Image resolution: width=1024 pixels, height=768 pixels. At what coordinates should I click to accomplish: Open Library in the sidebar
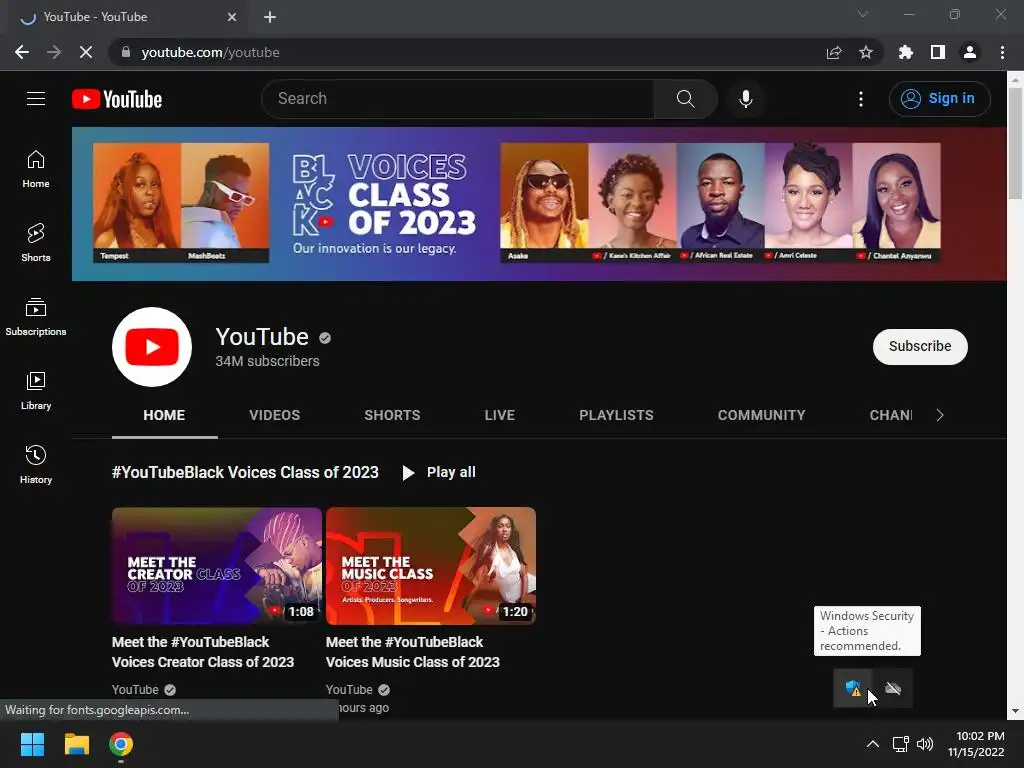tap(36, 391)
